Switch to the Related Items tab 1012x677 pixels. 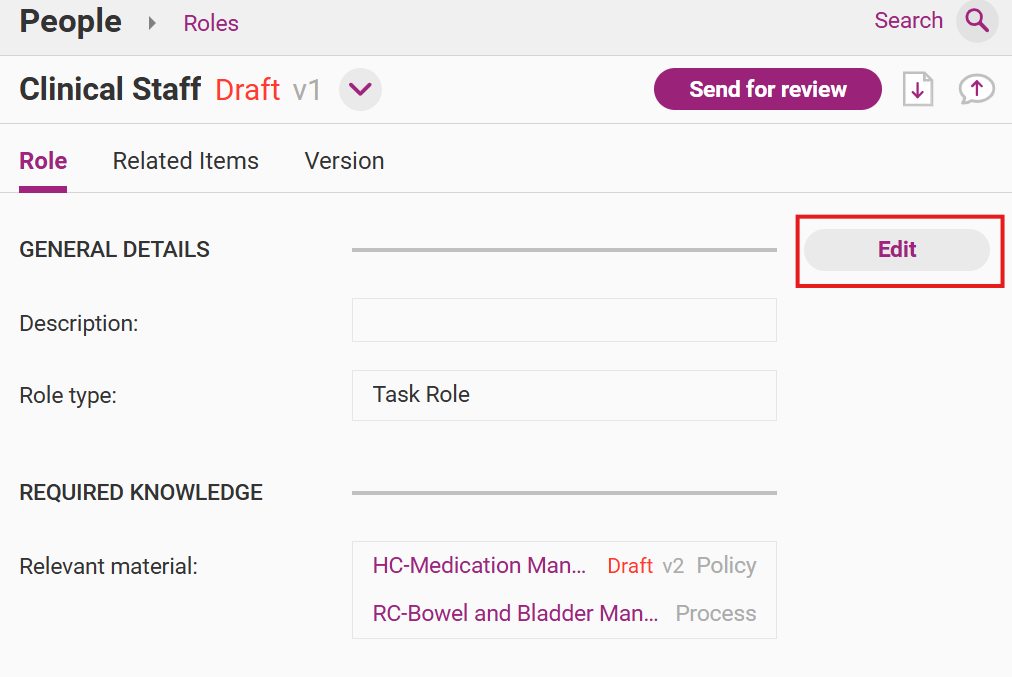185,161
